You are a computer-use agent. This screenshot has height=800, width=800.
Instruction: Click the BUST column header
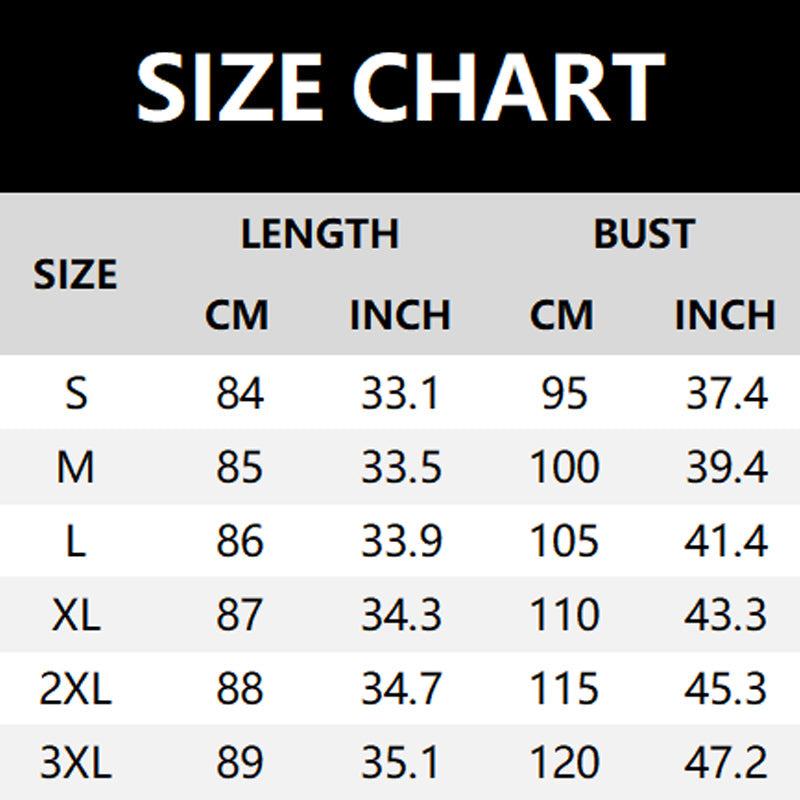[x=644, y=234]
